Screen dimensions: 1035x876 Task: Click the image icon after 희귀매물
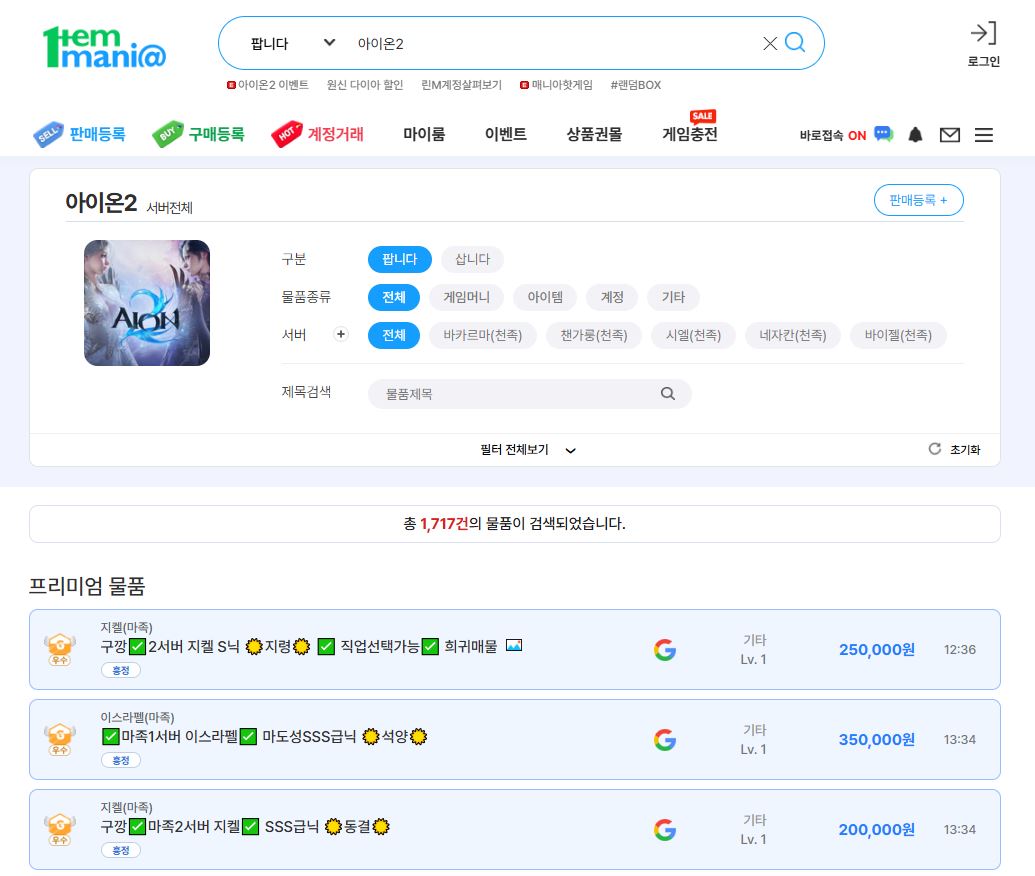(514, 645)
